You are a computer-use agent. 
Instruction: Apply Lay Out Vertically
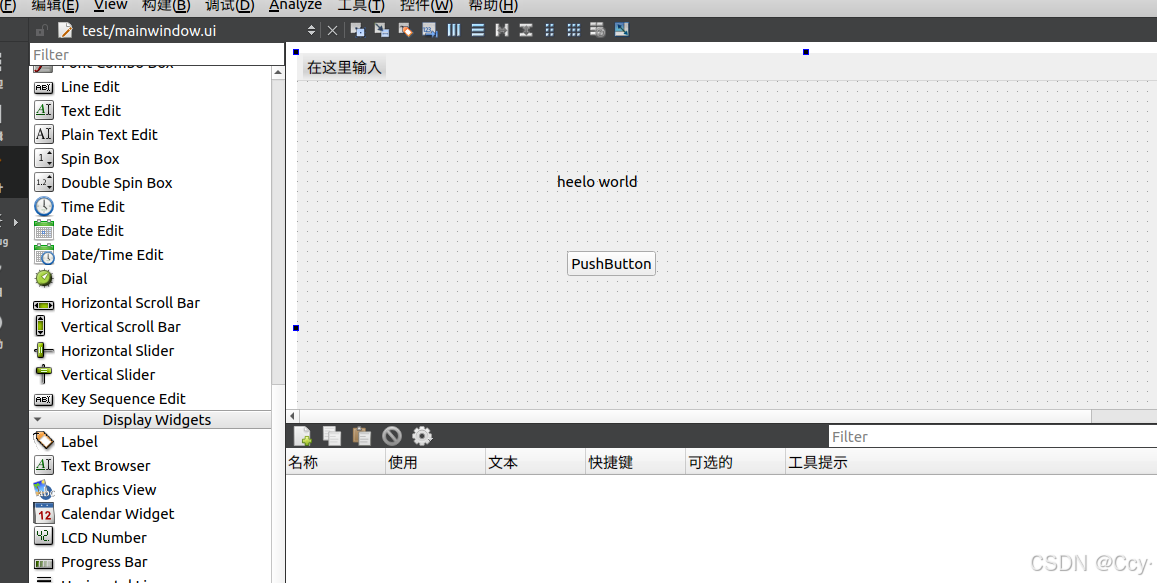point(477,30)
